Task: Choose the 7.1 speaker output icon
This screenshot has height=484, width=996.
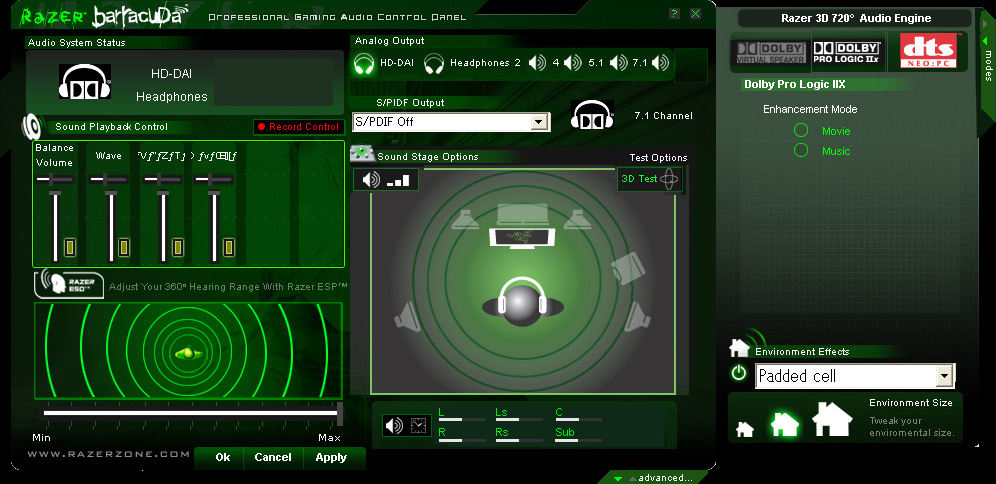Action: [x=660, y=63]
